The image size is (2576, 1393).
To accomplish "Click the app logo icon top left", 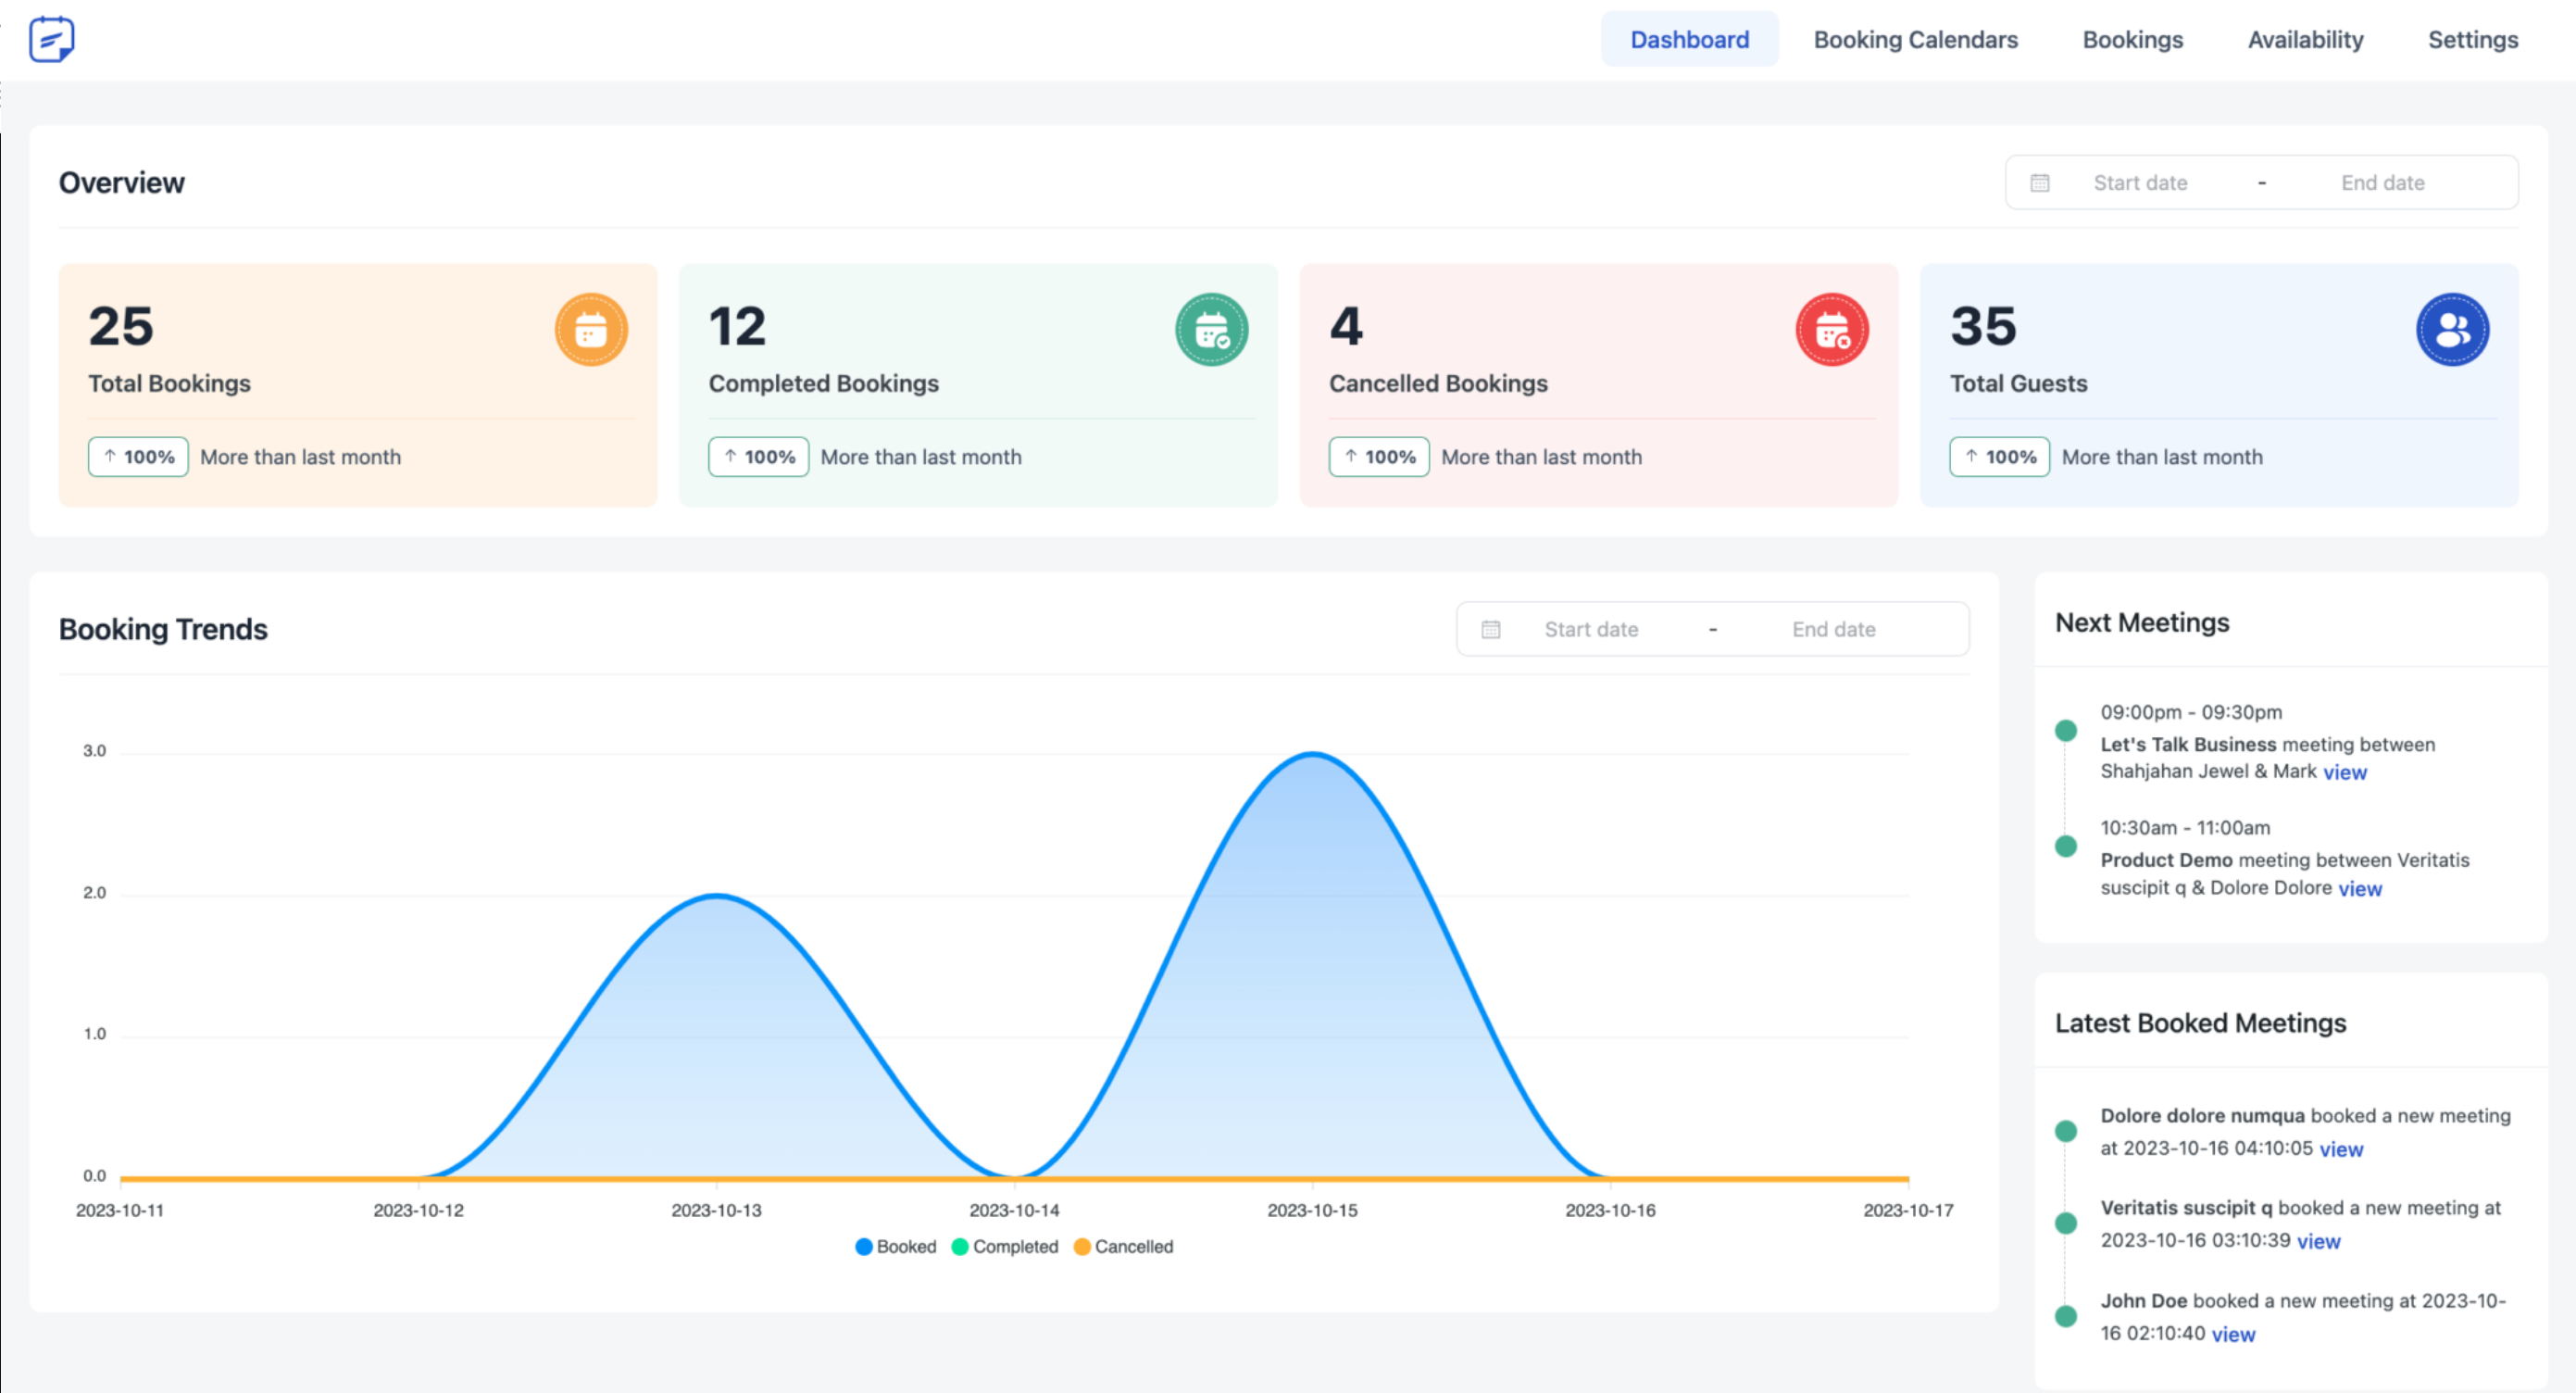I will tap(51, 37).
